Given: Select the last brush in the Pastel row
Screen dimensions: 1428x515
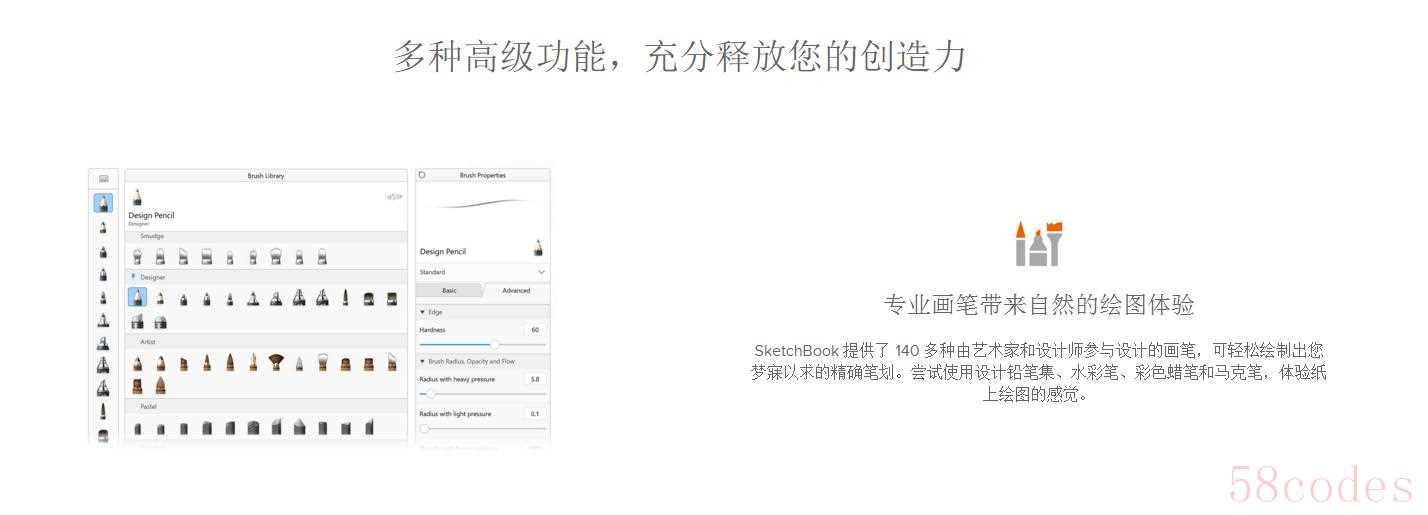Looking at the screenshot, I should (368, 428).
